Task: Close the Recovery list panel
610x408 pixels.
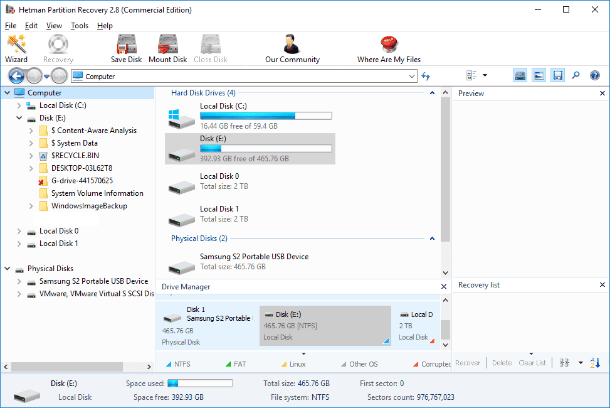Action: pyautogui.click(x=602, y=285)
